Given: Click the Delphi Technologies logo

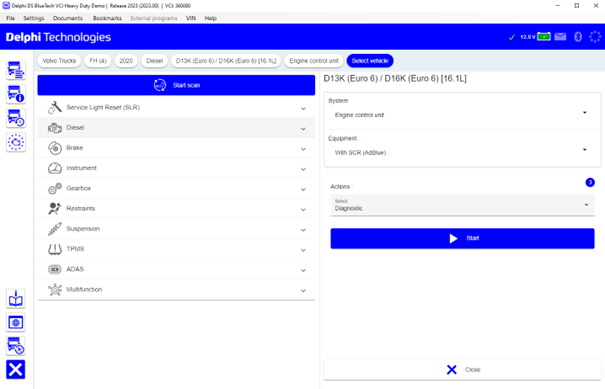Looking at the screenshot, I should 58,37.
